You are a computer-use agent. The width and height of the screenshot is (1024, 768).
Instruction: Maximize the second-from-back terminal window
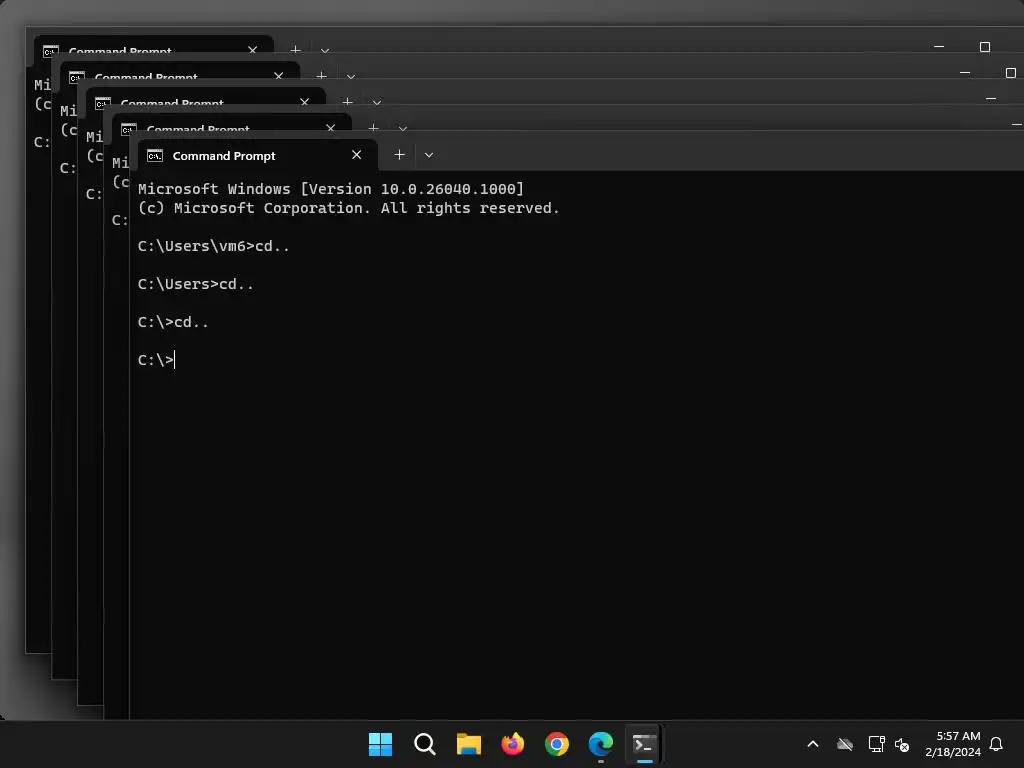(1011, 72)
